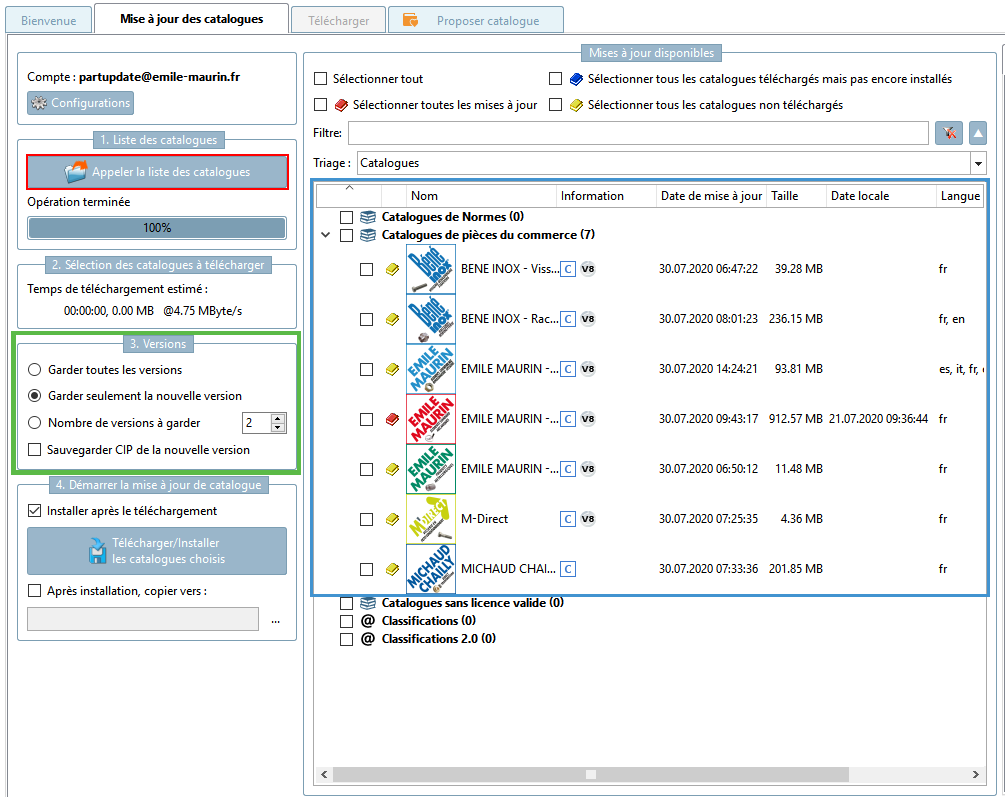Click the C icon in BENE INOX - Viss... row

tap(568, 269)
